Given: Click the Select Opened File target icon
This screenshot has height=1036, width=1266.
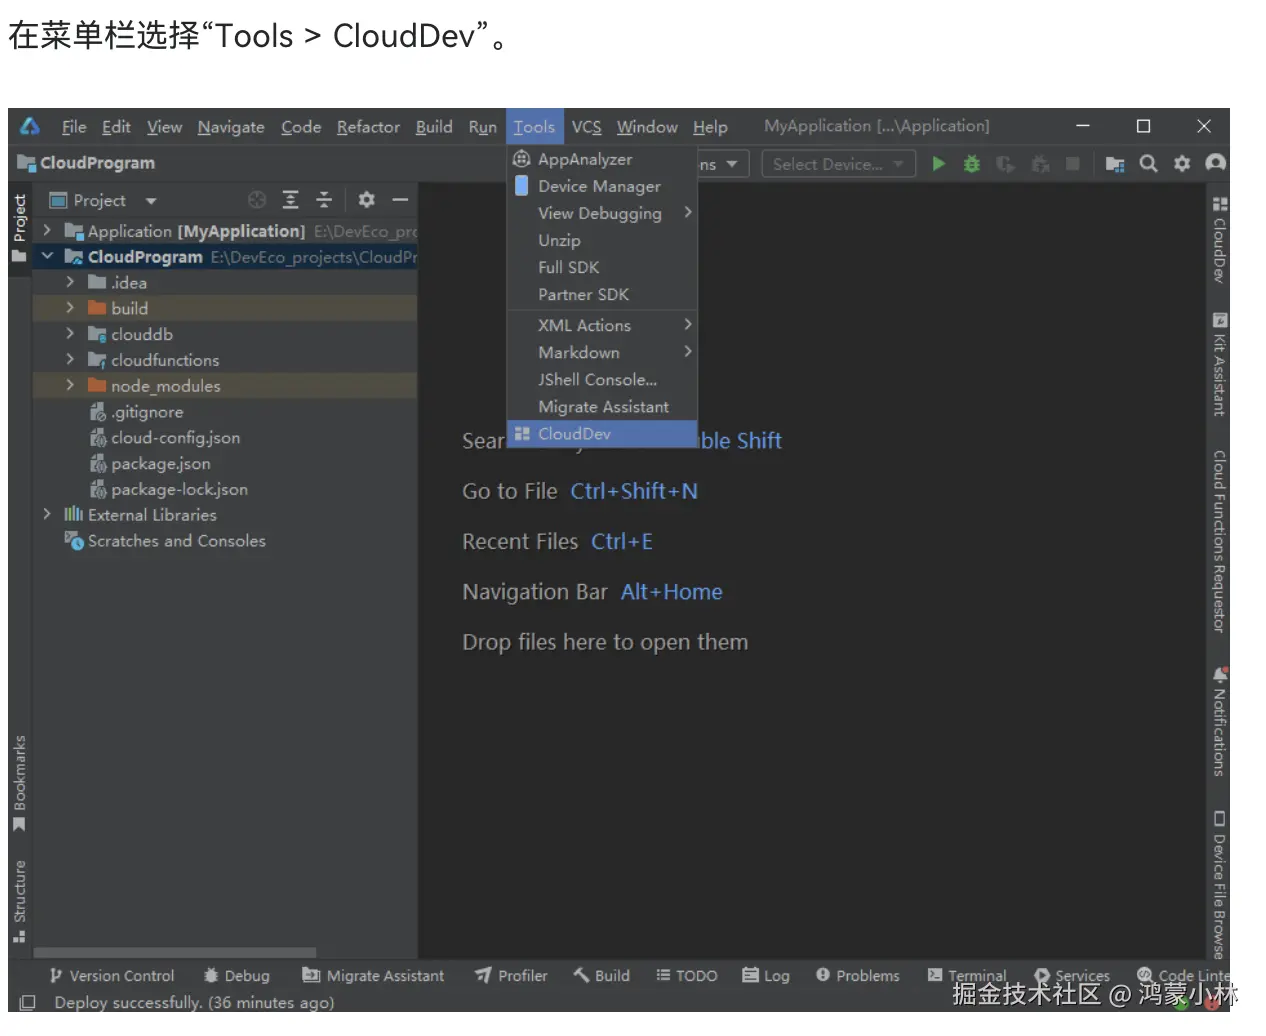Looking at the screenshot, I should click(257, 200).
